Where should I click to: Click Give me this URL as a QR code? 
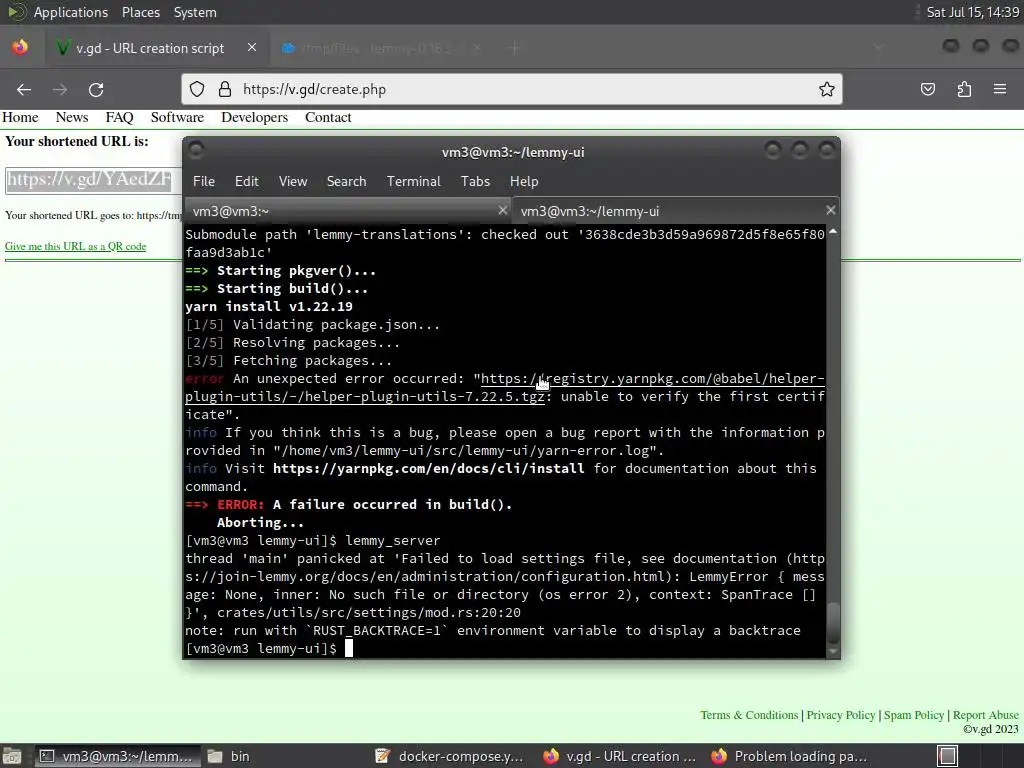click(76, 246)
